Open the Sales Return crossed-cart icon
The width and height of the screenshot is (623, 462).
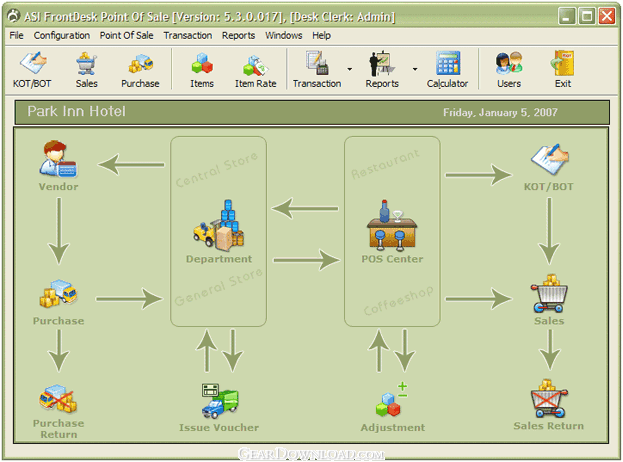click(x=549, y=398)
